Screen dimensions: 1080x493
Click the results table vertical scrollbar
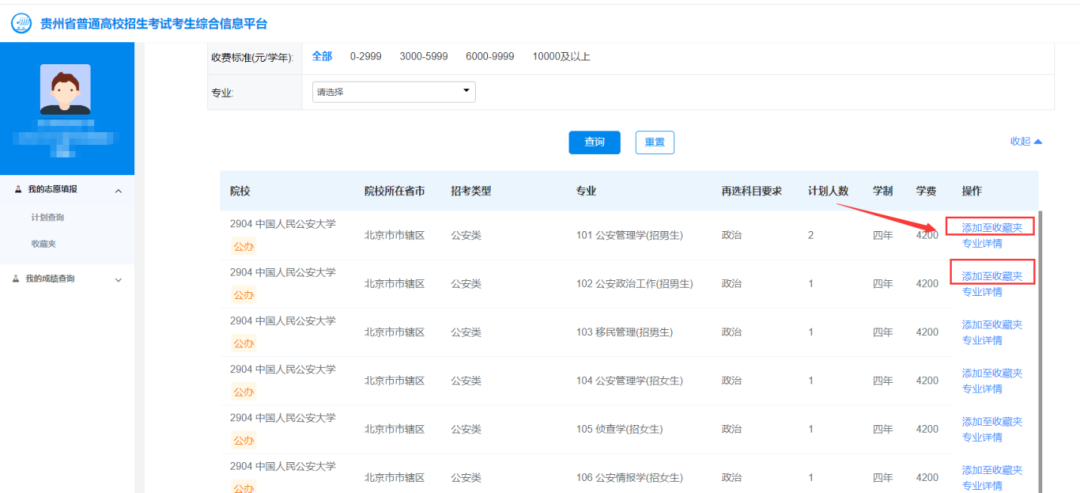pyautogui.click(x=1039, y=351)
